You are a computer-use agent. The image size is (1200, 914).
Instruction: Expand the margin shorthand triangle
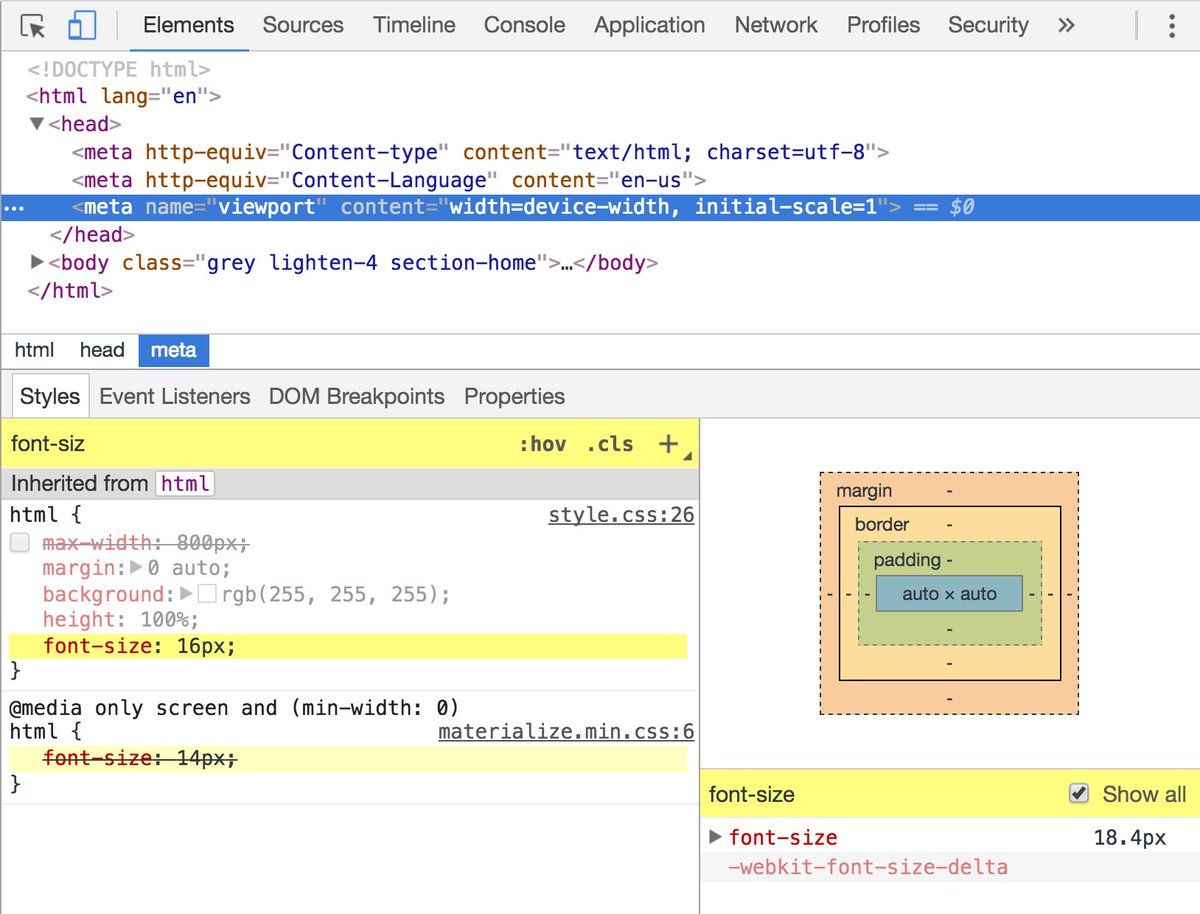pos(137,568)
